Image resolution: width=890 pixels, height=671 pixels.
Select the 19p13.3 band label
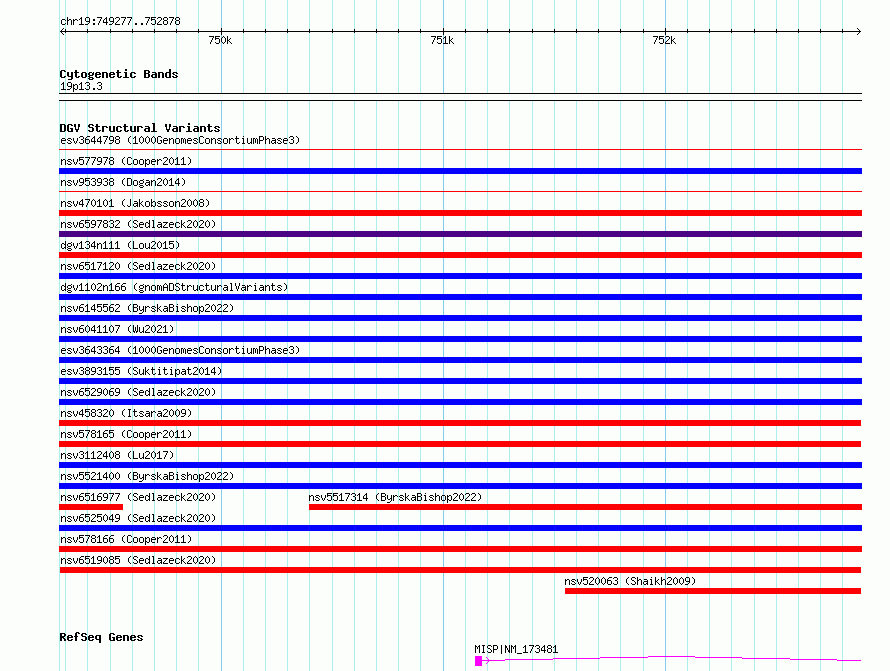[x=81, y=86]
